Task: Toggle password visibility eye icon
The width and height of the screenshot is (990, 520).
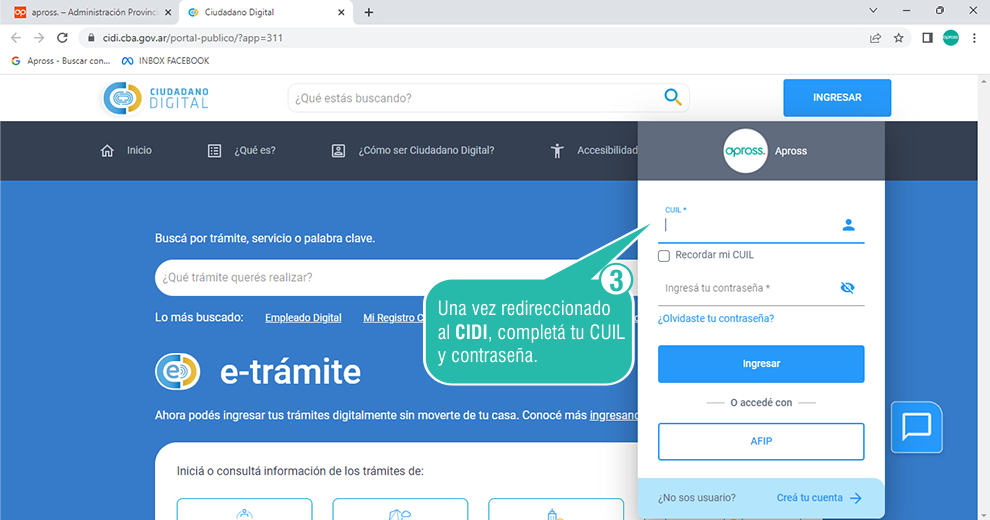Action: point(847,288)
